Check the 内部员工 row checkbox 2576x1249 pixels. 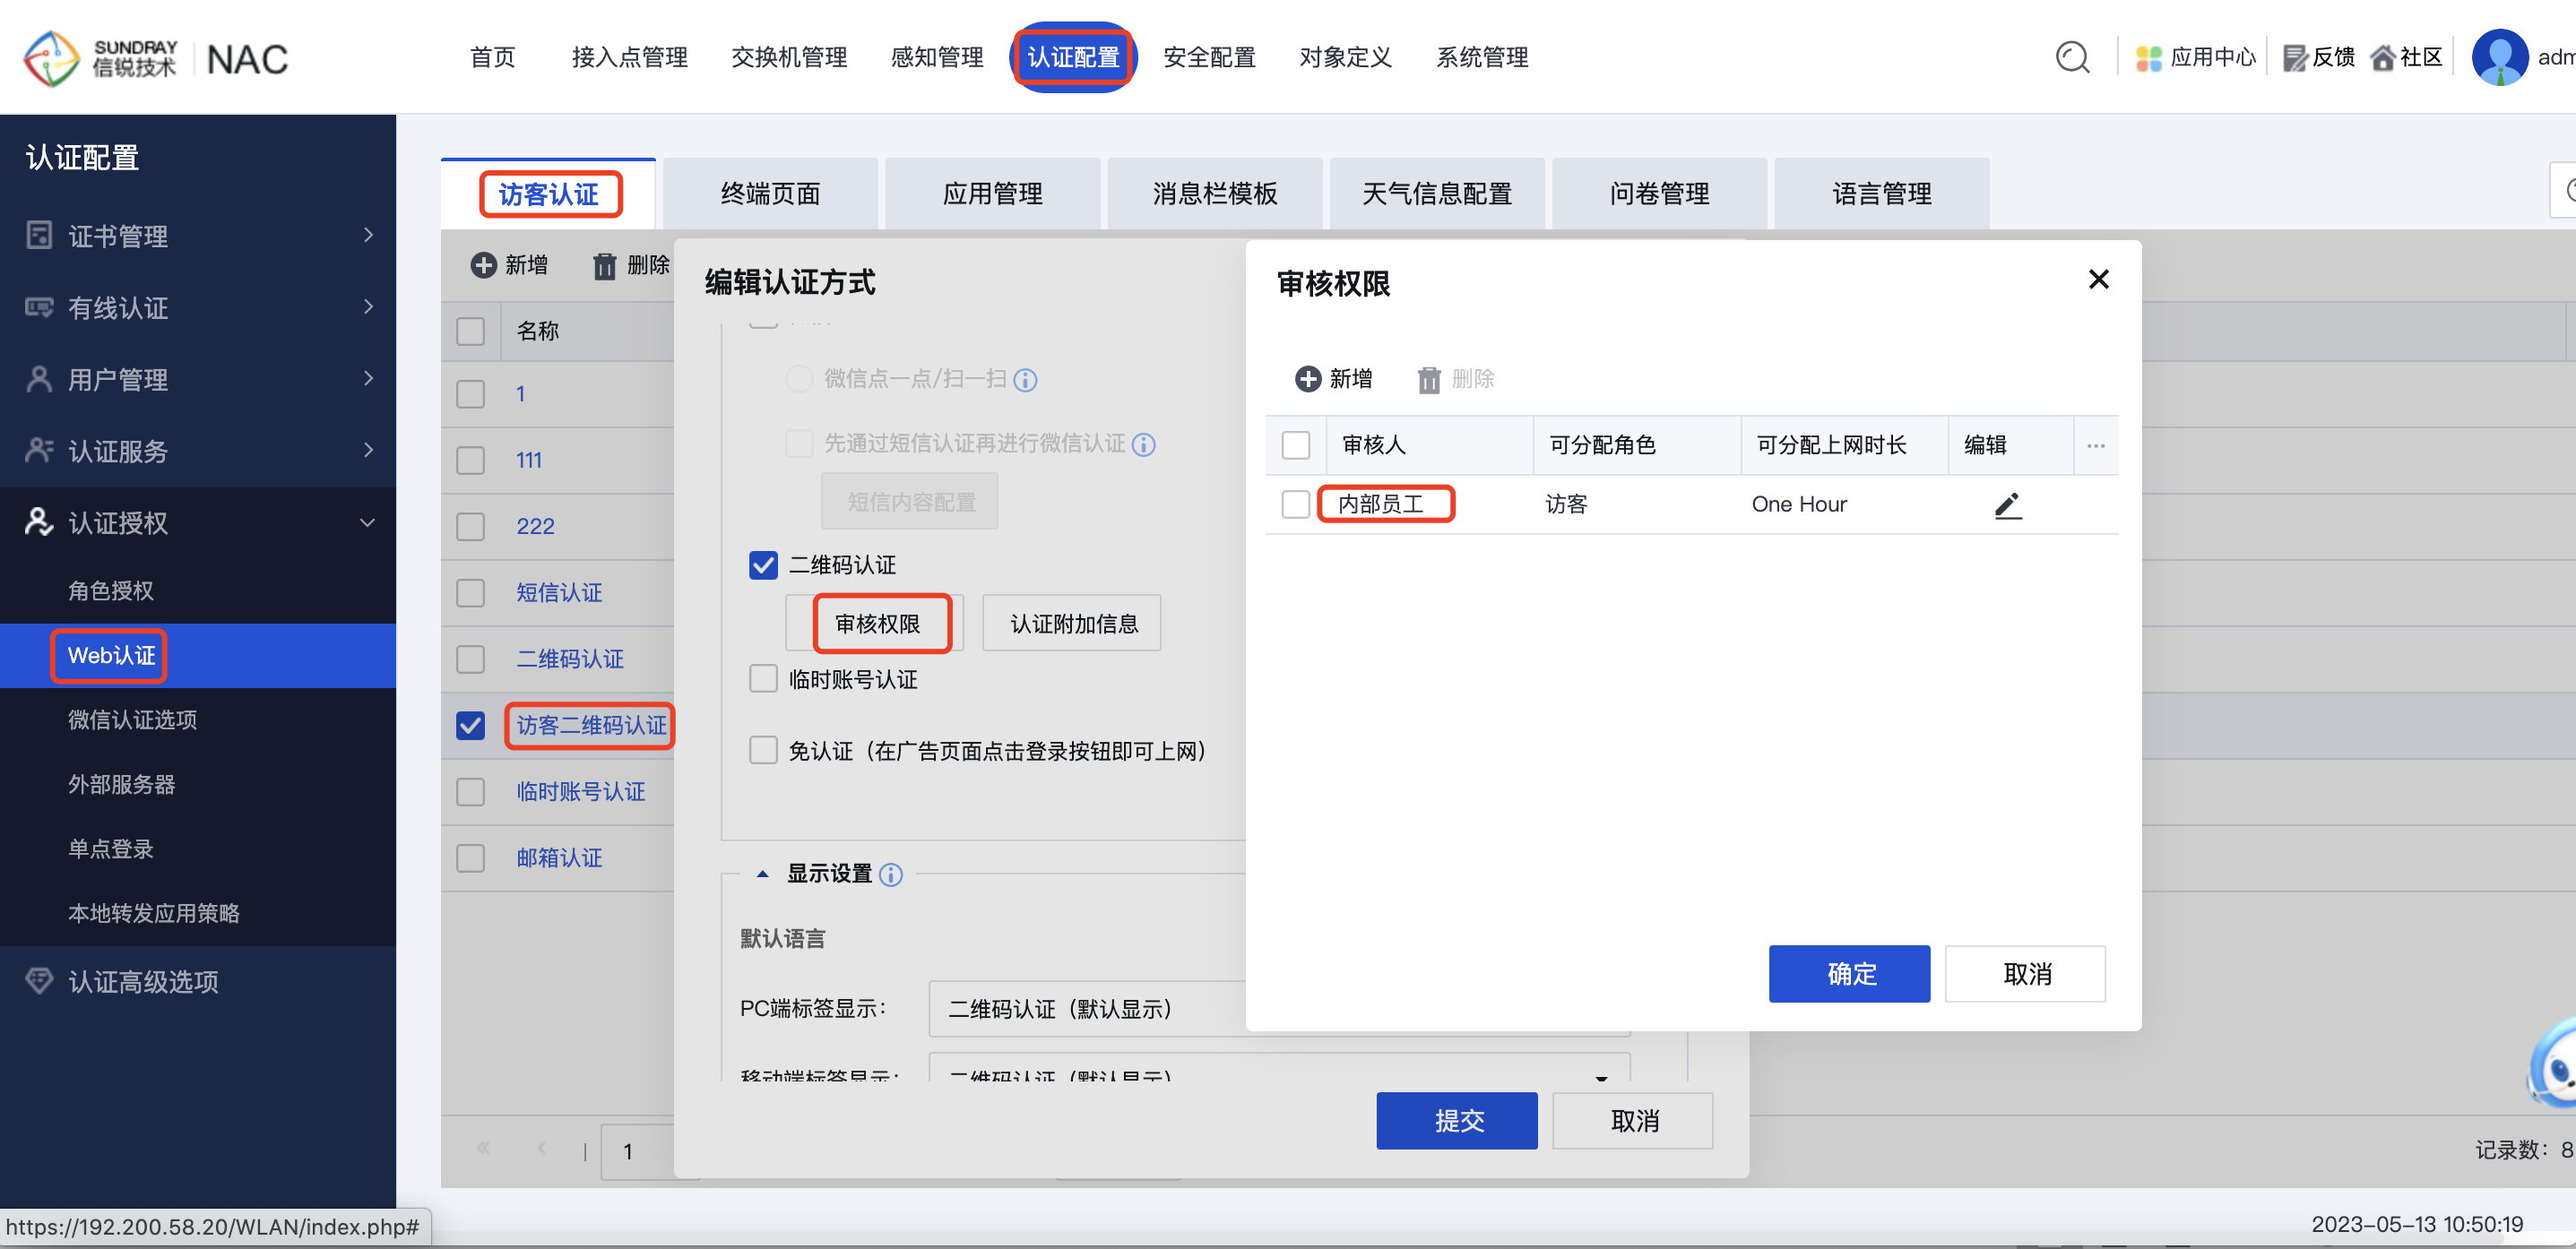[1296, 504]
